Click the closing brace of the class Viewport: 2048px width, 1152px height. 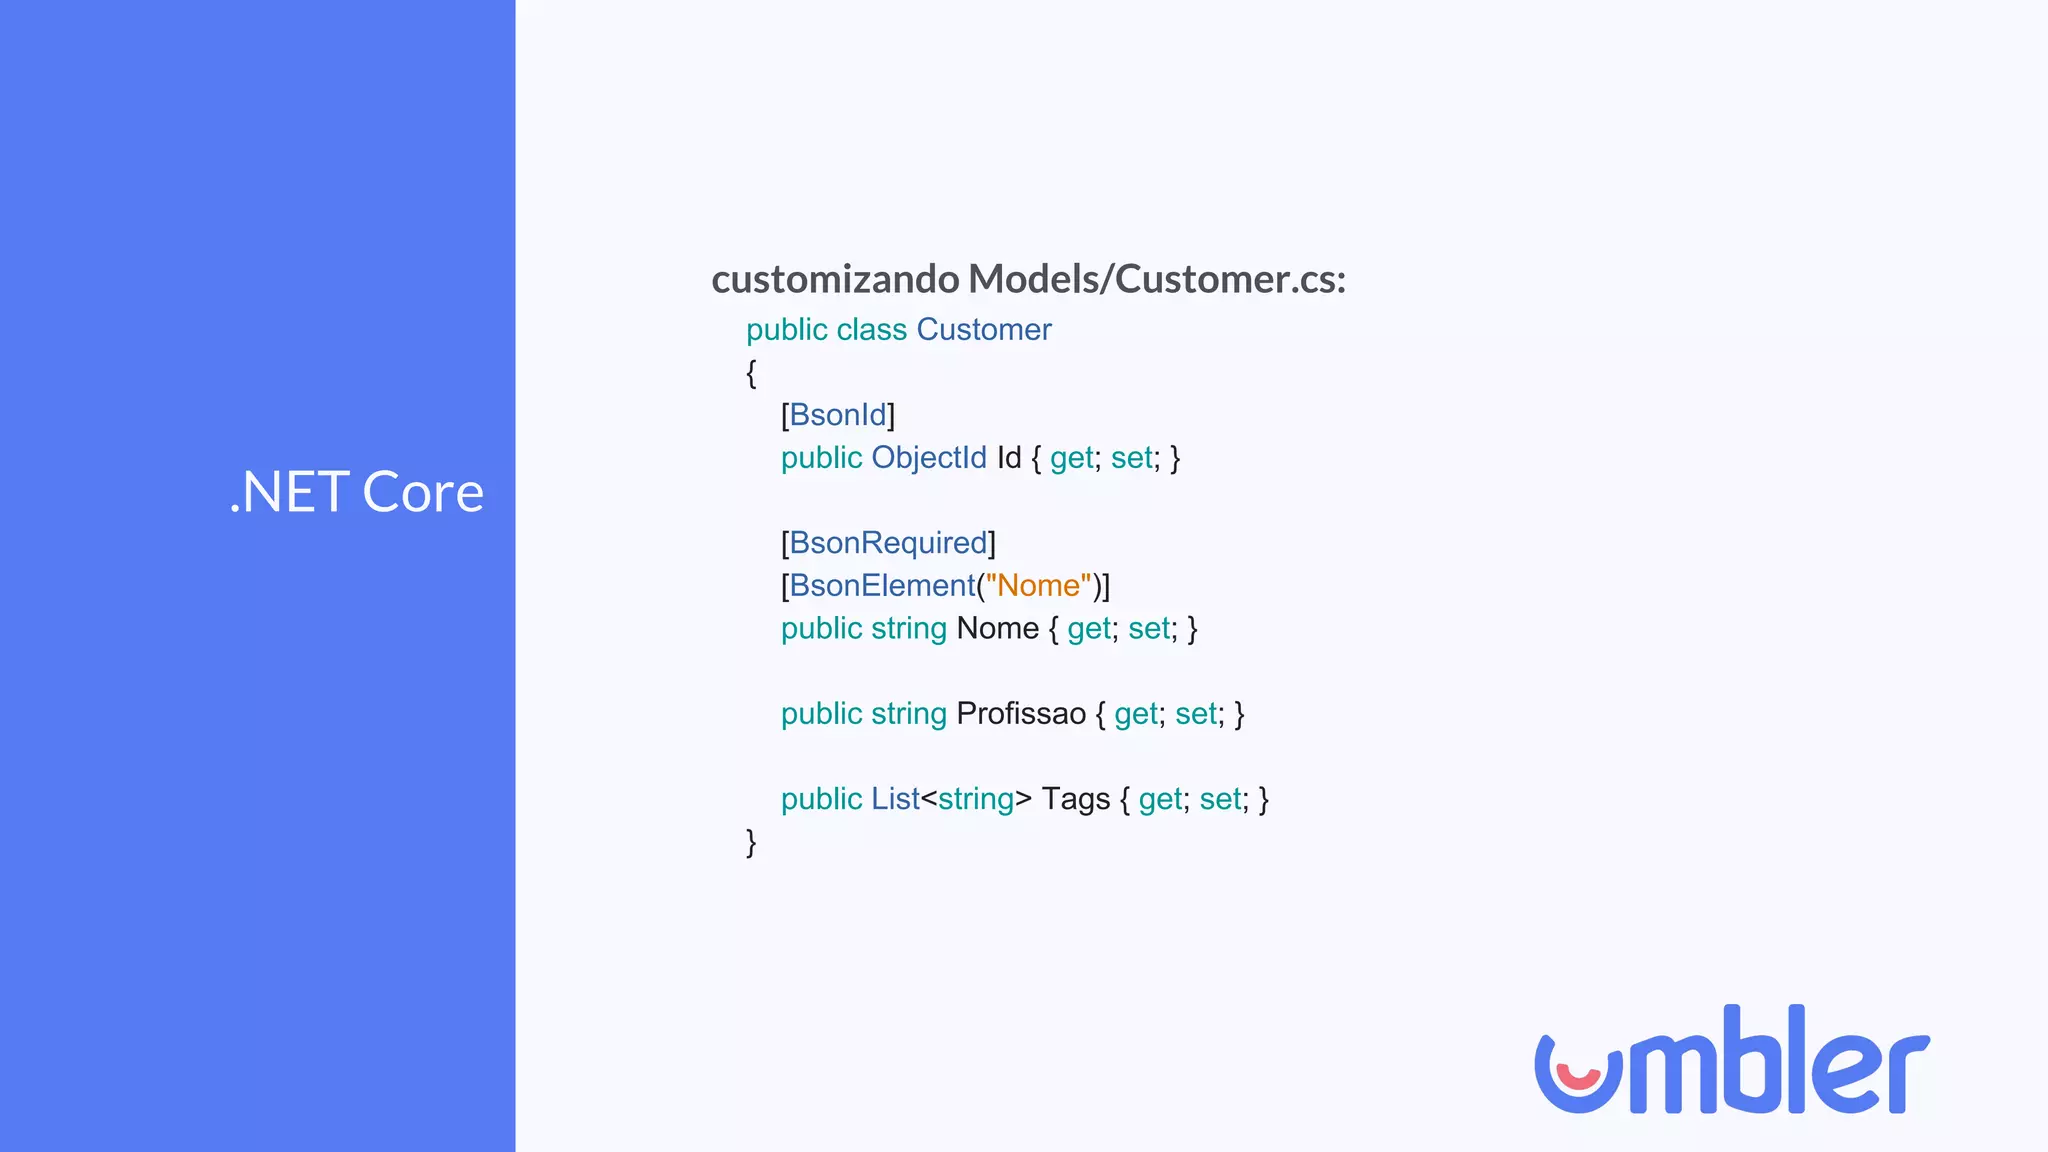(751, 842)
